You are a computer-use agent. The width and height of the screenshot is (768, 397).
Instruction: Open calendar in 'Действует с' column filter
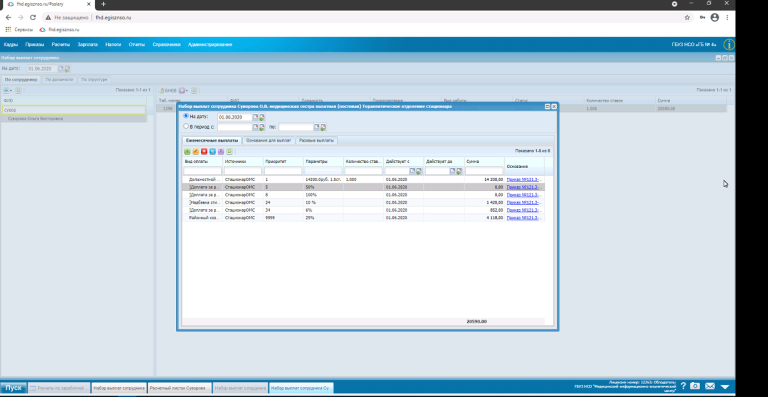coord(412,171)
